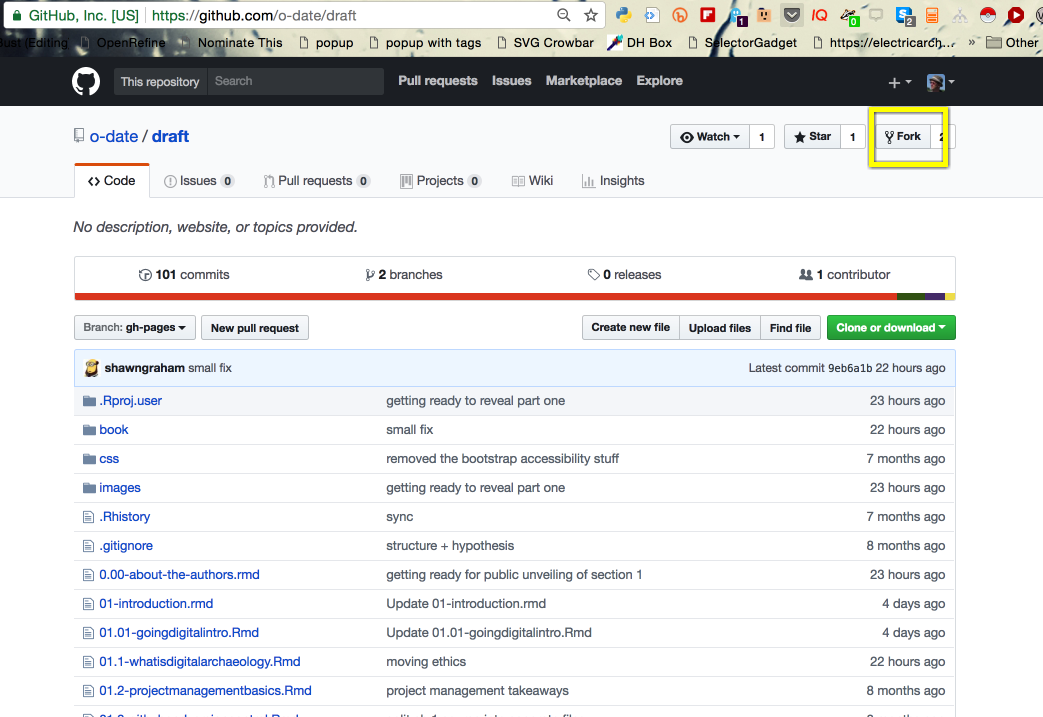Open the images folder

[120, 488]
